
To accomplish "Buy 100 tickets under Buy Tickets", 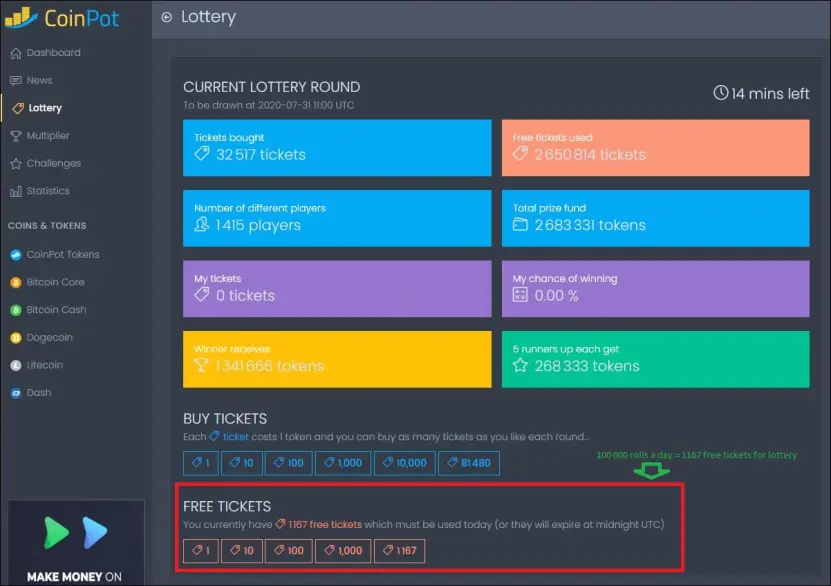I will click(288, 463).
